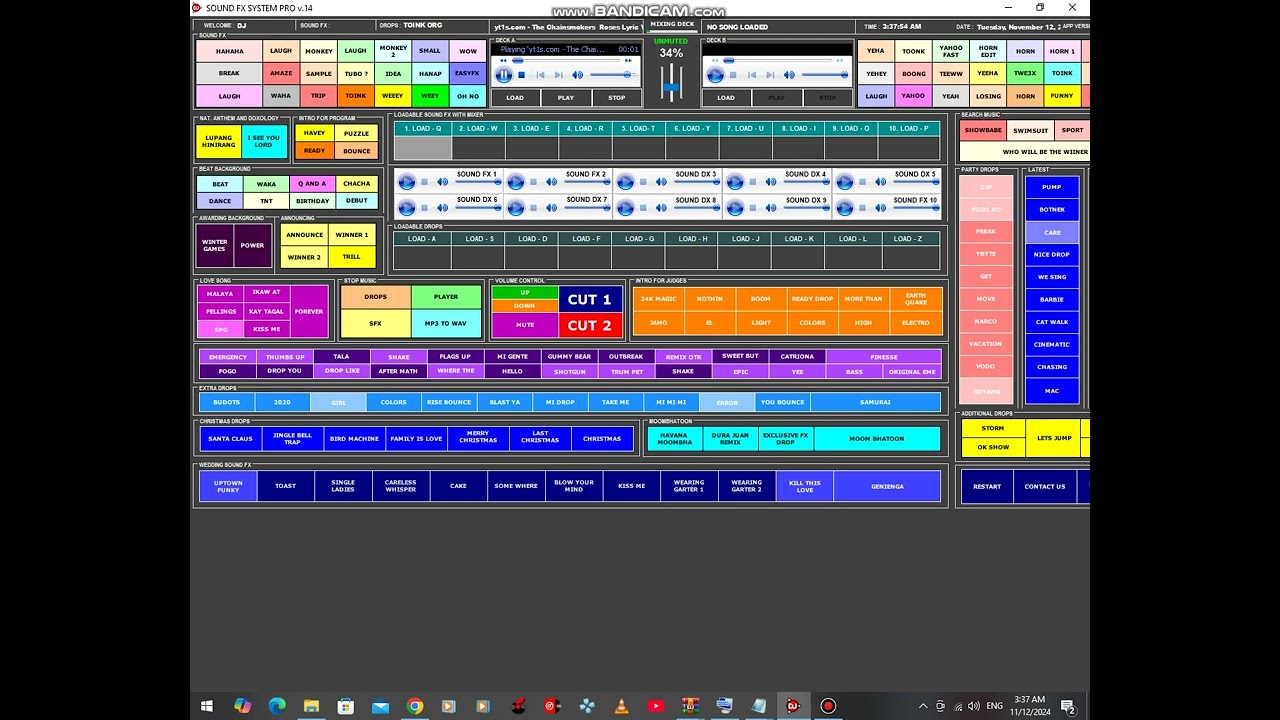Viewport: 1280px width, 720px height.
Task: Click the LOAD button under Deck A
Action: (x=515, y=97)
